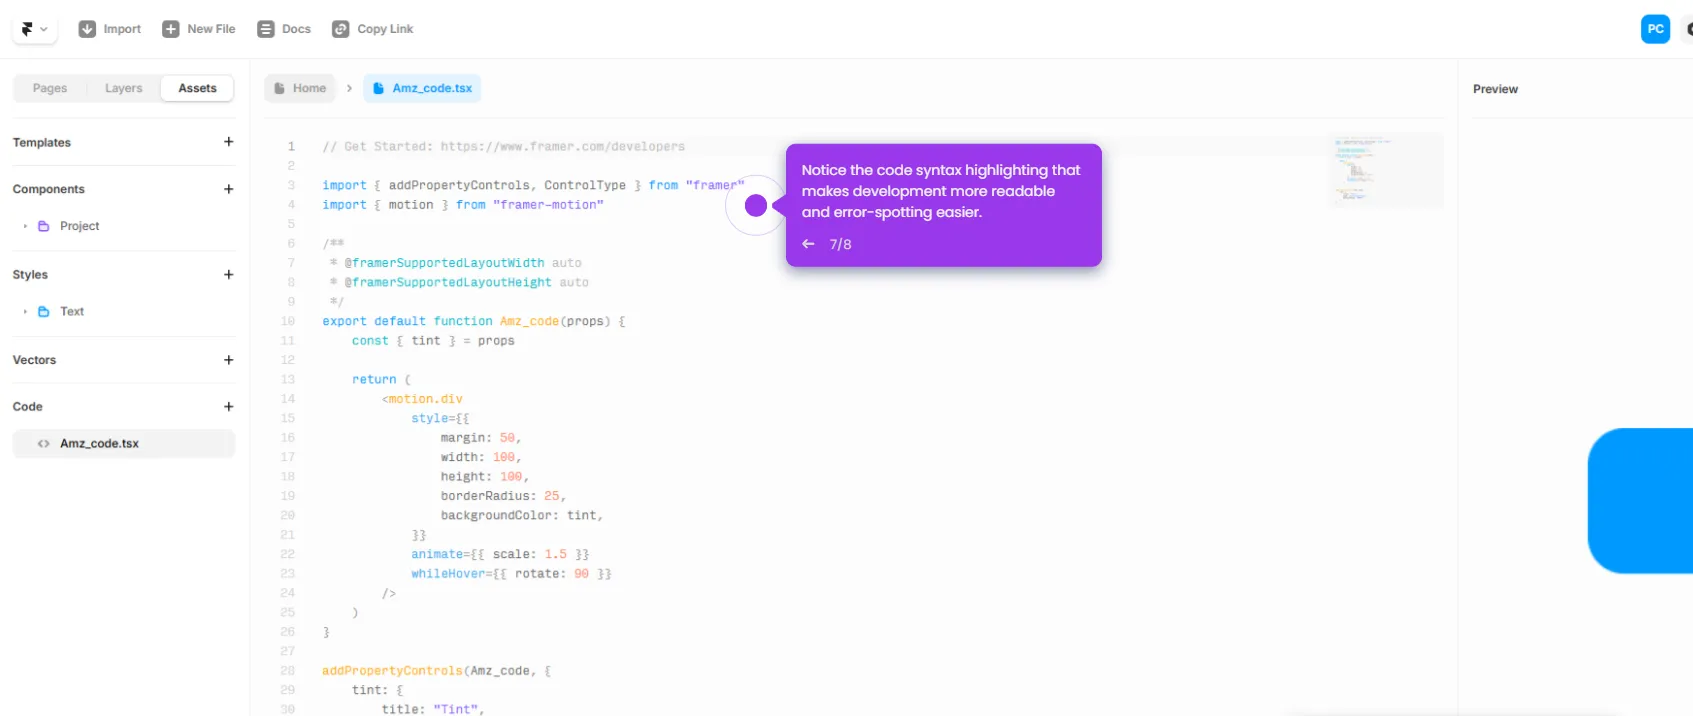This screenshot has height=716, width=1693.
Task: Add a new Vector with plus
Action: coord(229,360)
